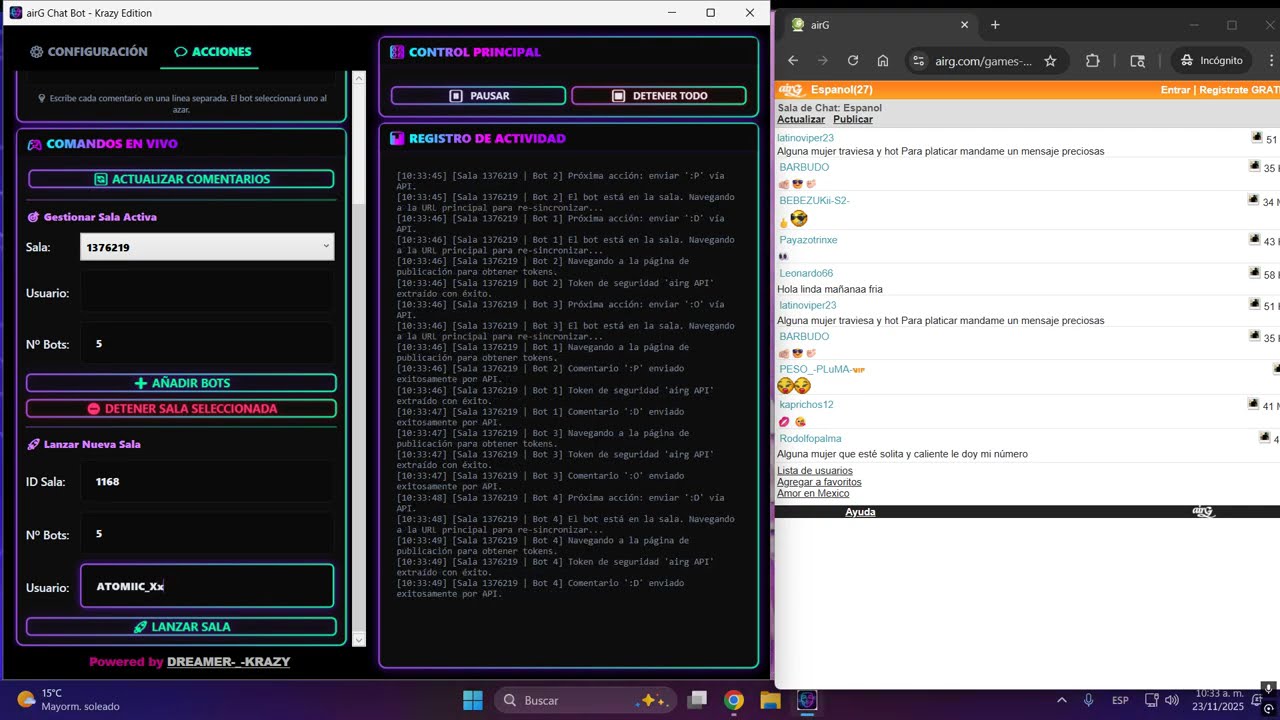Click the airg.com address bar
This screenshot has width=1280, height=720.
tap(984, 61)
